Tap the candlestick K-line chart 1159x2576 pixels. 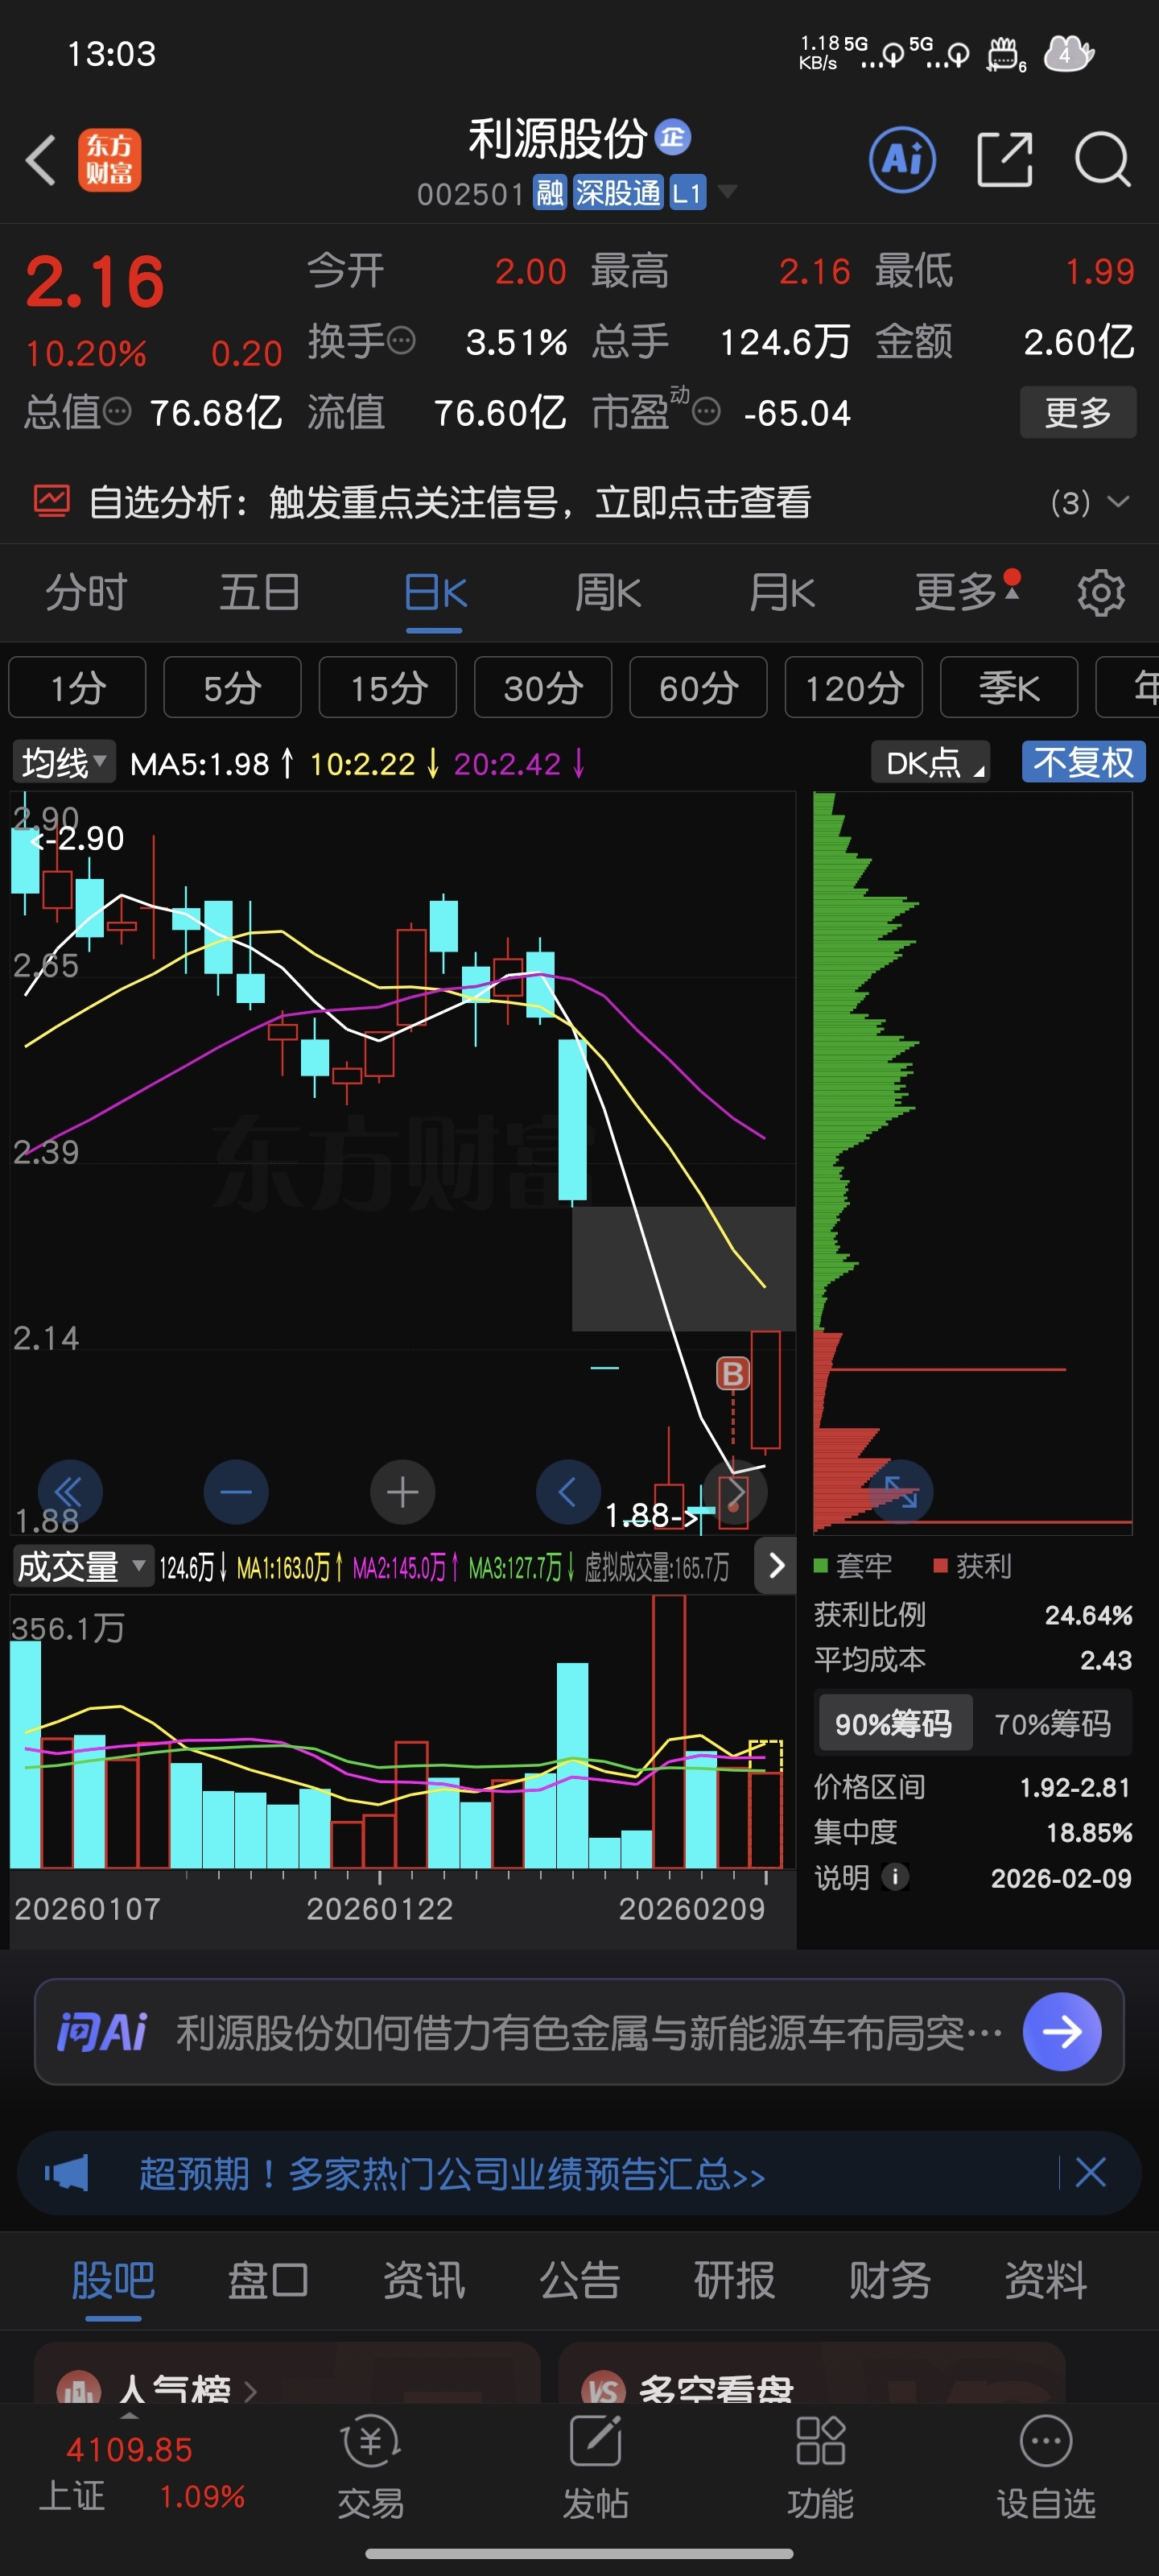[402, 1162]
